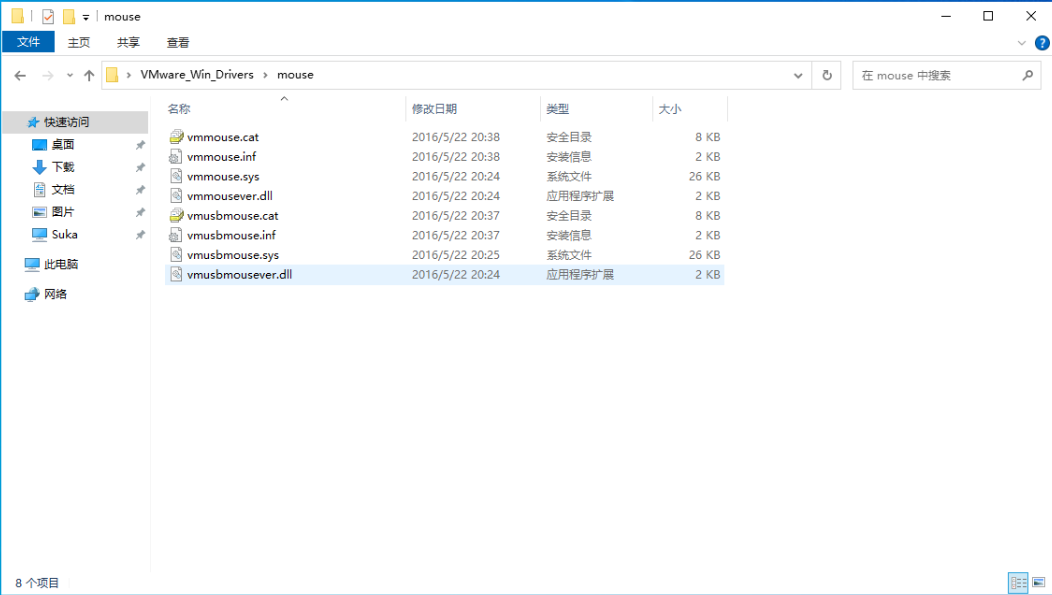The image size is (1052, 595).
Task: Open 下載 in quick access sidebar
Action: [x=62, y=167]
